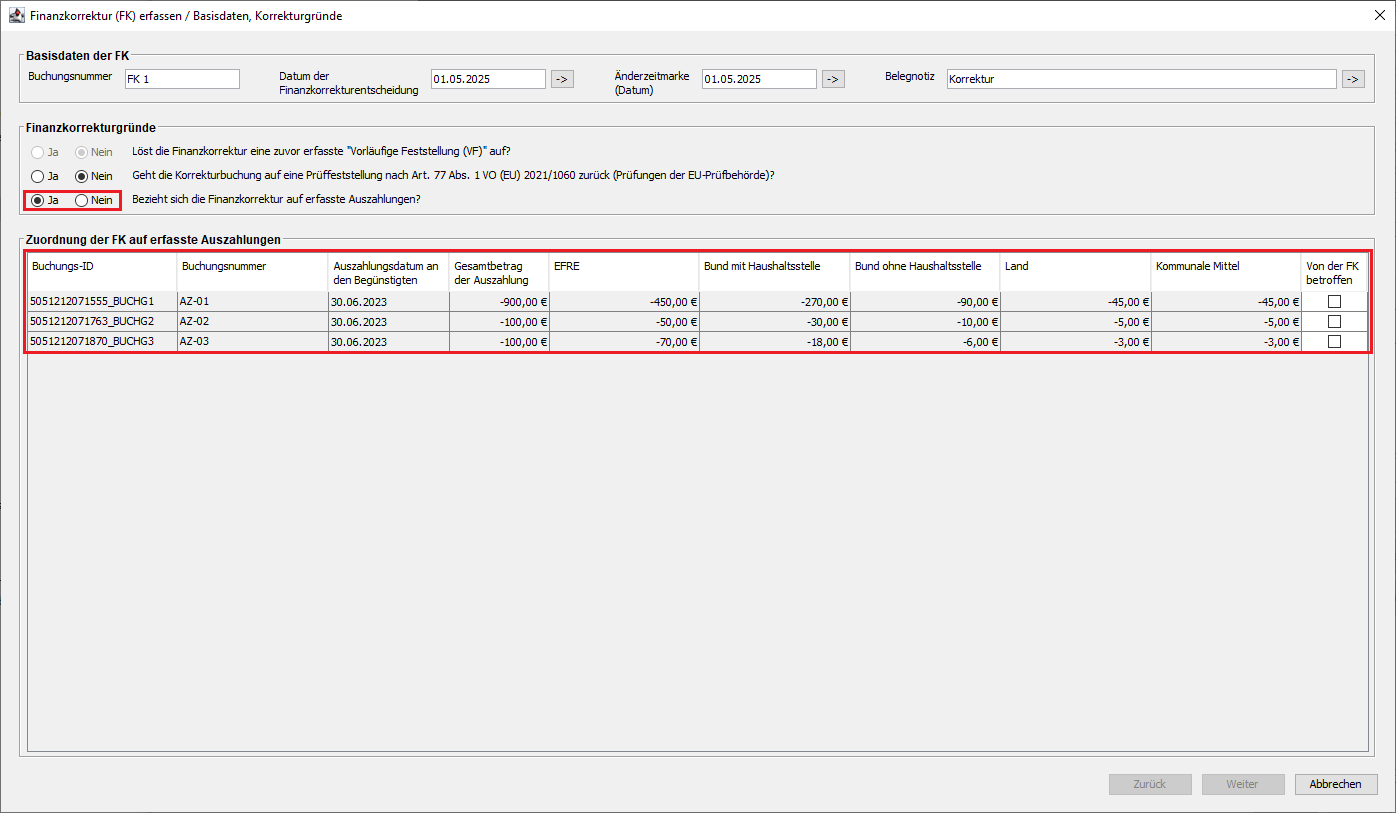The image size is (1396, 813).
Task: Click the Änderzeitmarke date field
Action: [759, 79]
